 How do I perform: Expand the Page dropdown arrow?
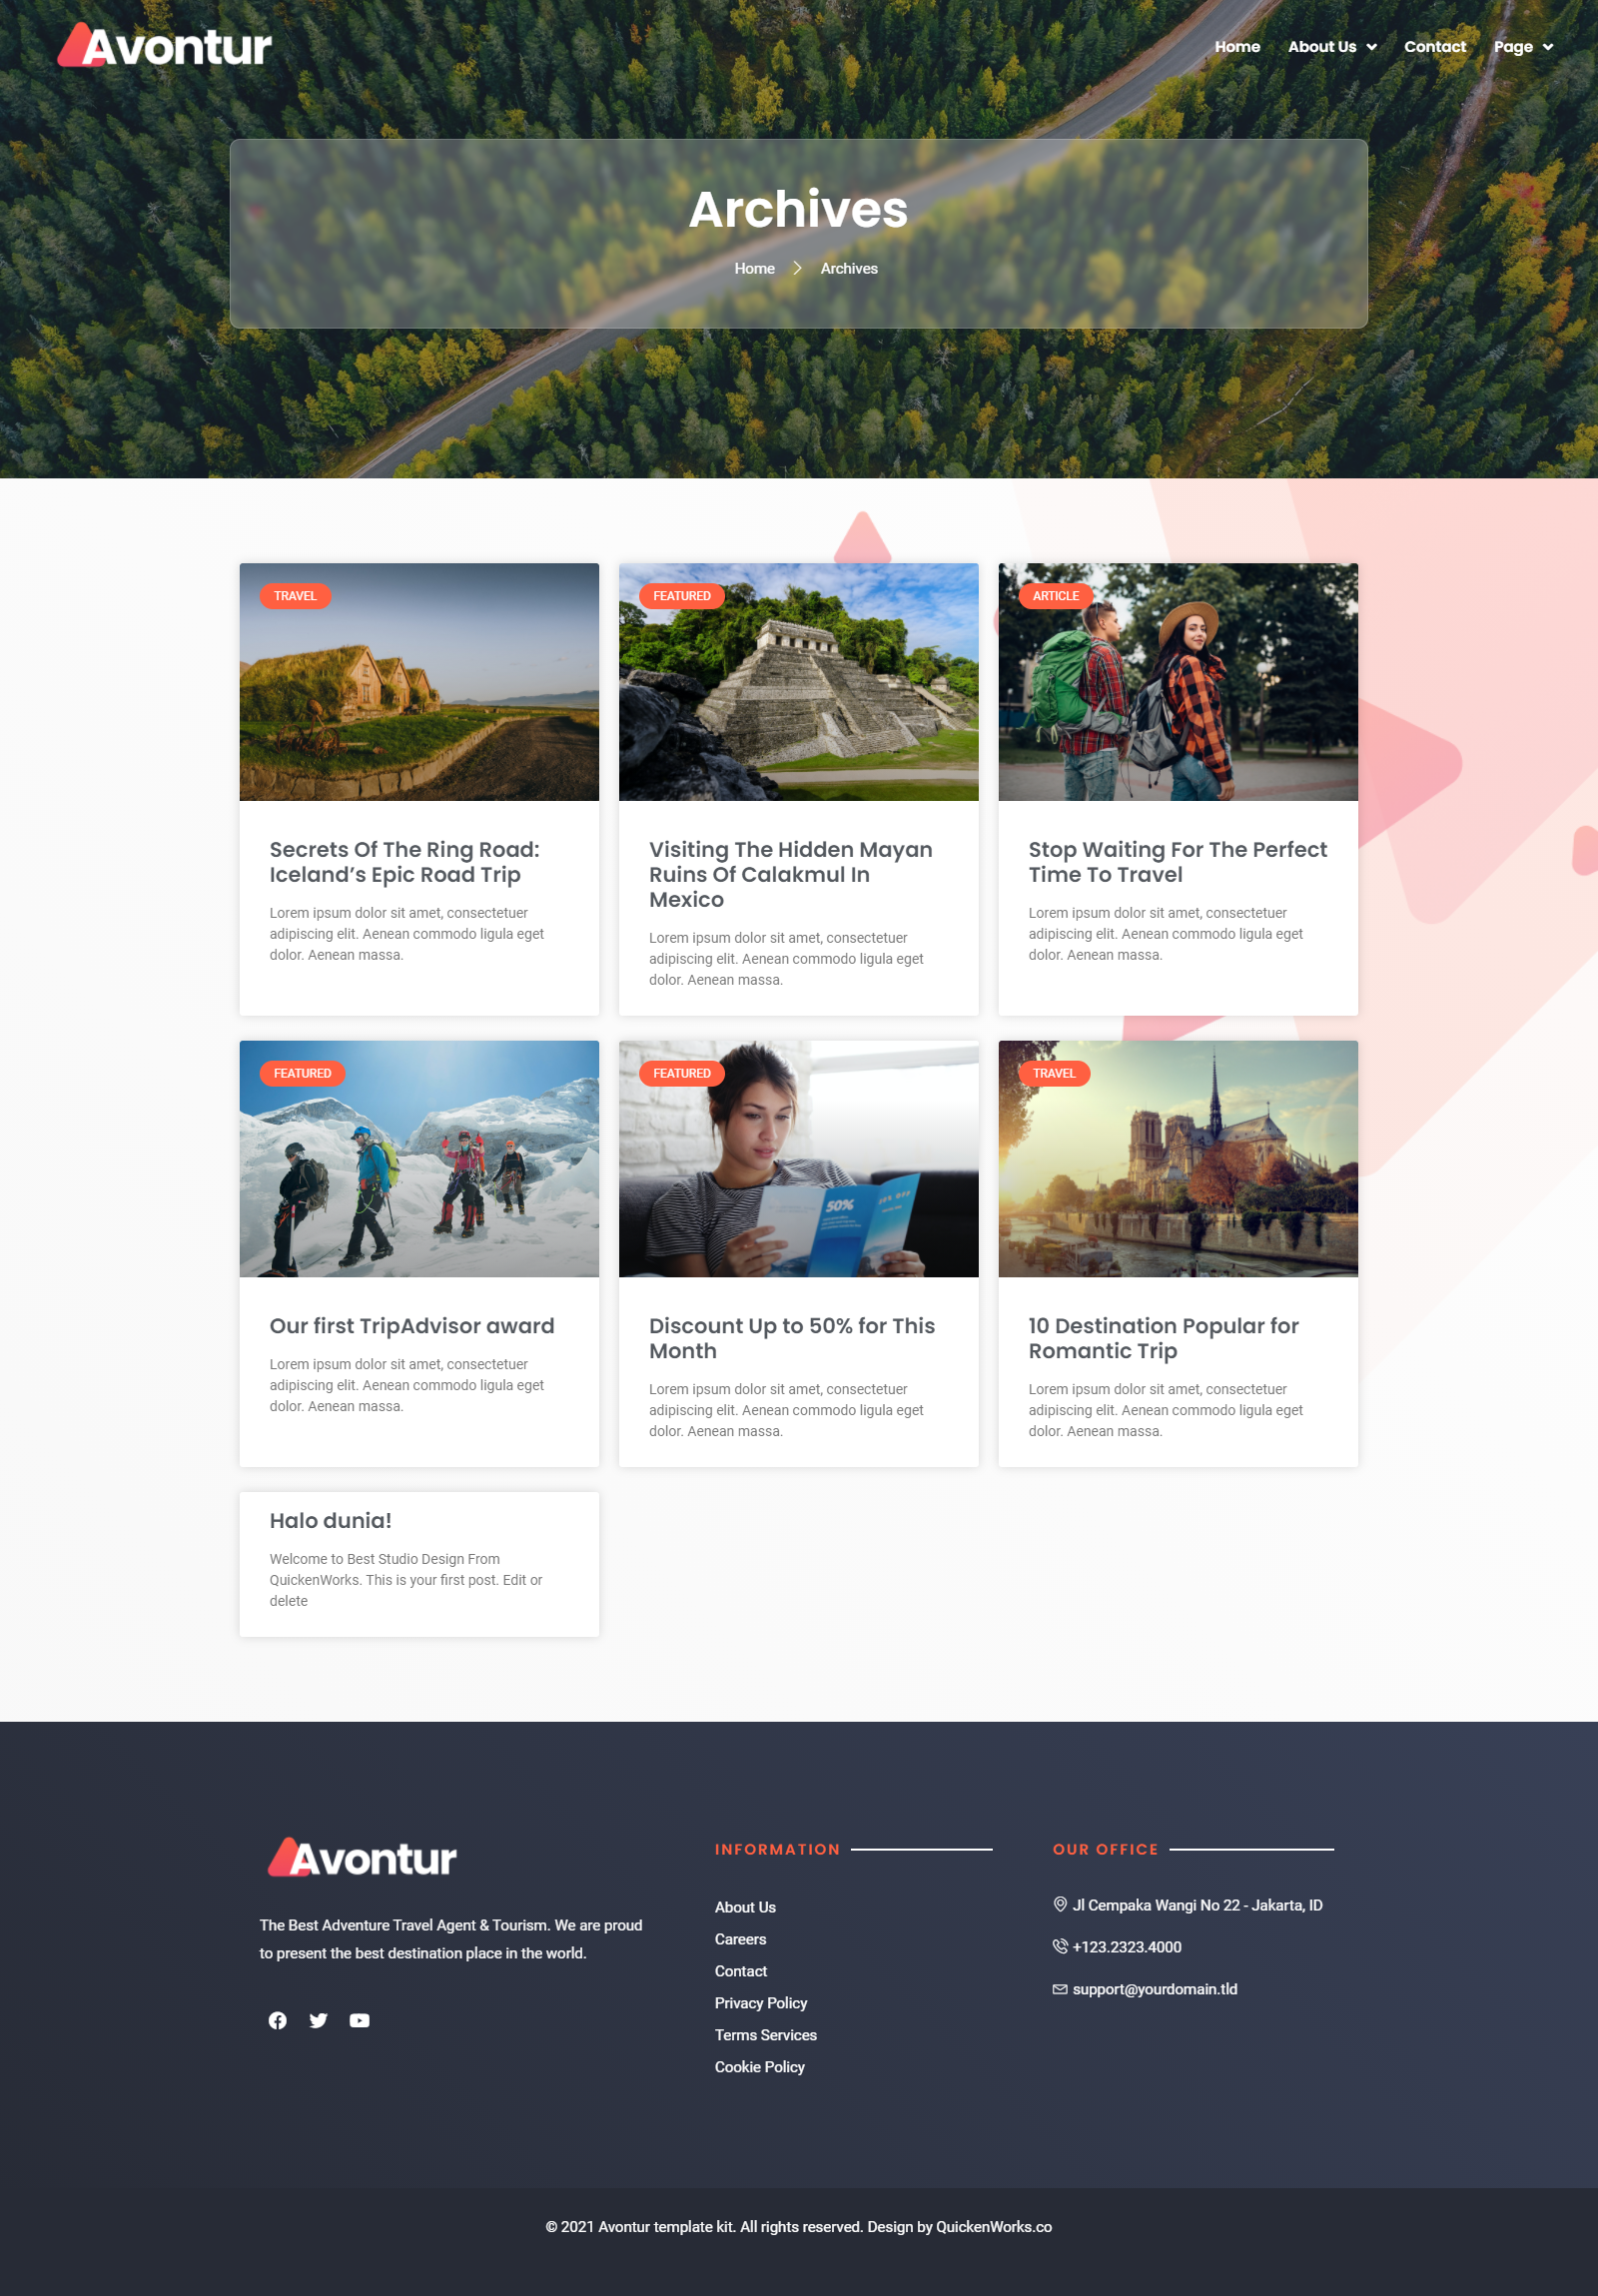pos(1548,47)
